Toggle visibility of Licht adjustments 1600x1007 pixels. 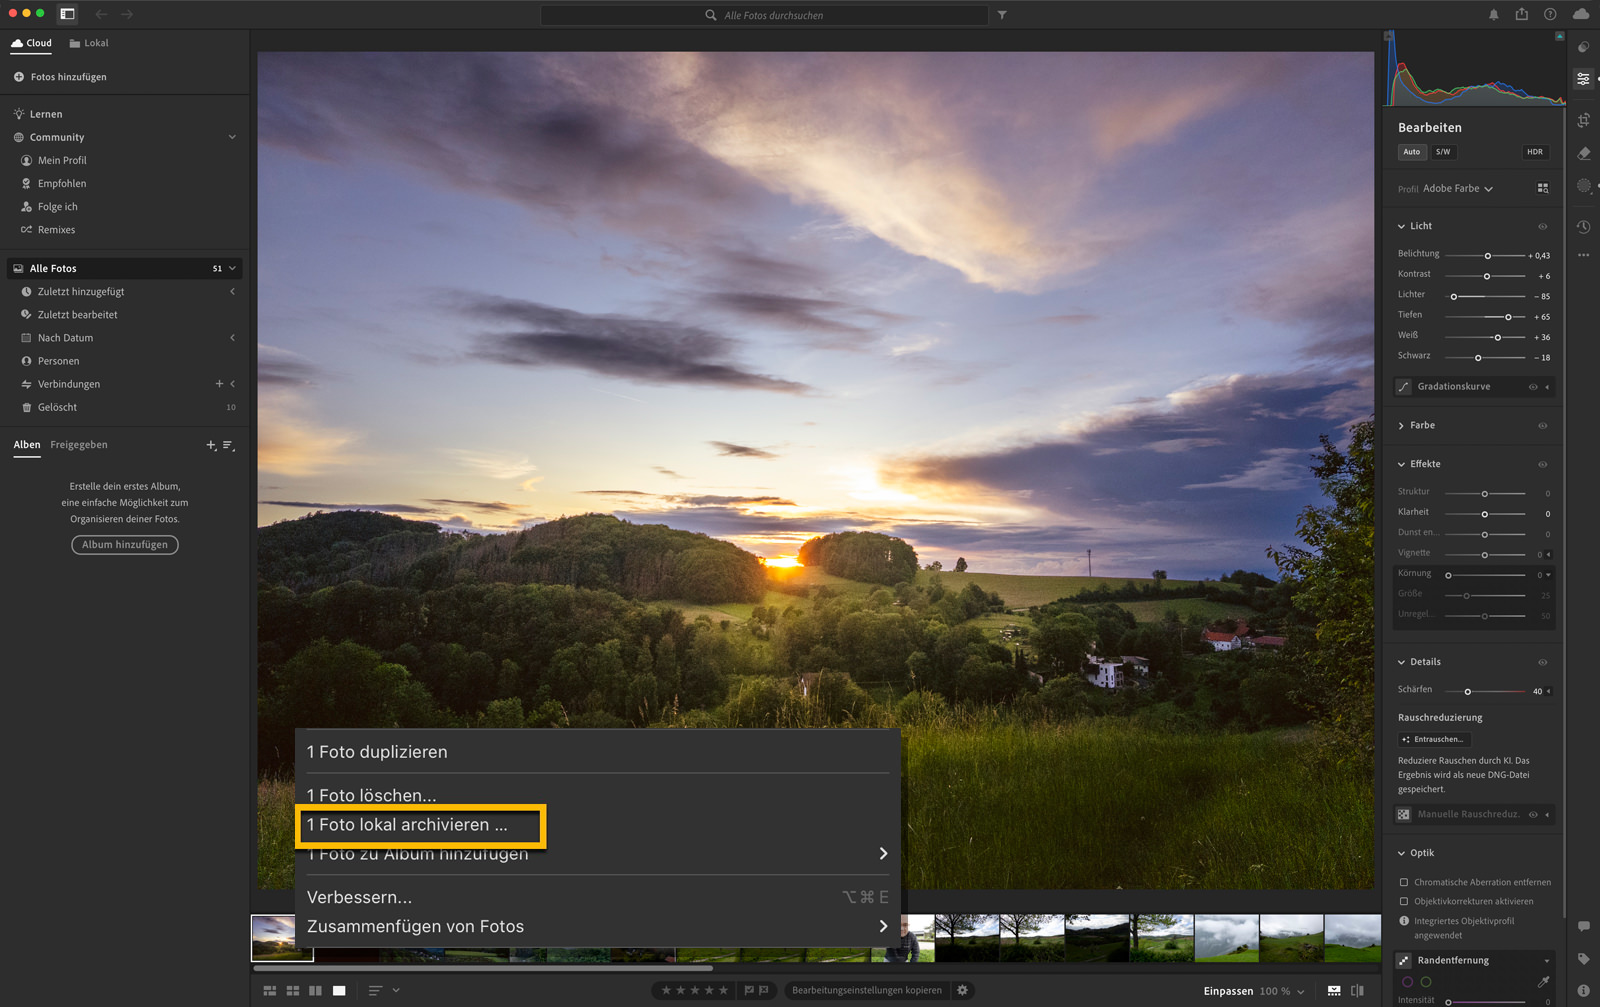pos(1542,226)
